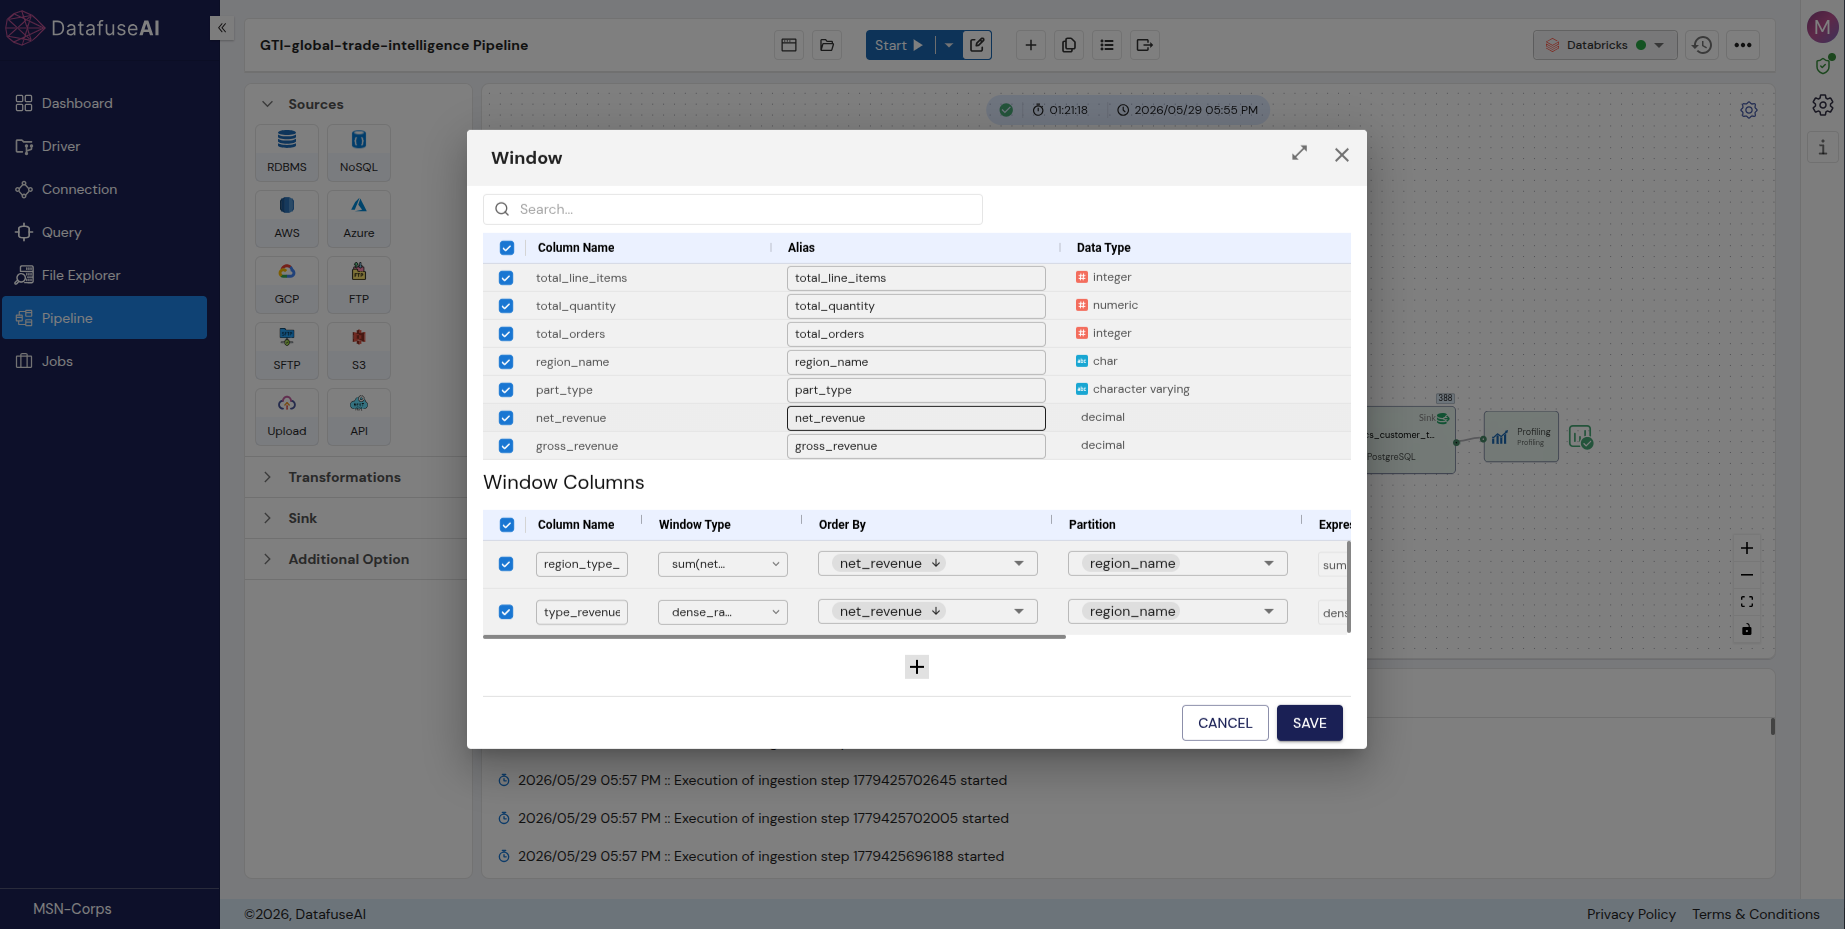1845x929 pixels.
Task: Start the pipeline run
Action: coord(899,45)
